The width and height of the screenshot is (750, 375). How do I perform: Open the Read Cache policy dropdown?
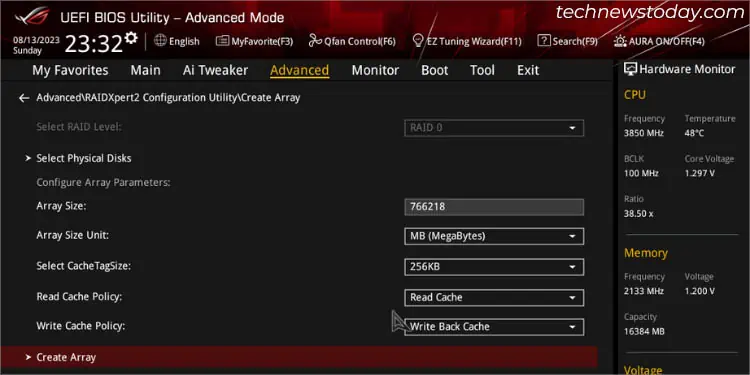coord(494,298)
